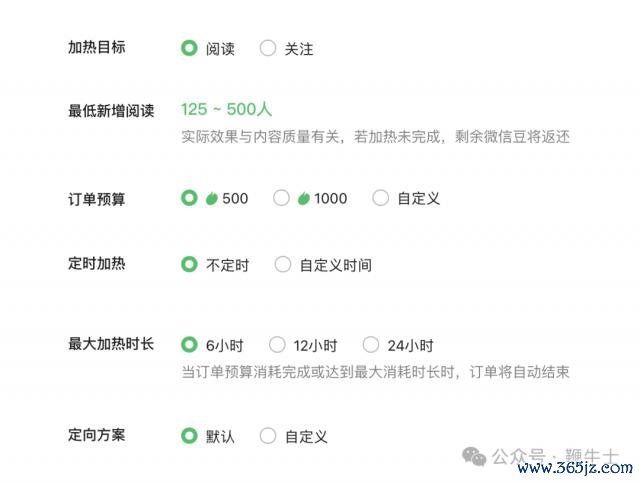Set max heating duration to 12小时
Viewport: 640px width, 483px height.
point(277,345)
